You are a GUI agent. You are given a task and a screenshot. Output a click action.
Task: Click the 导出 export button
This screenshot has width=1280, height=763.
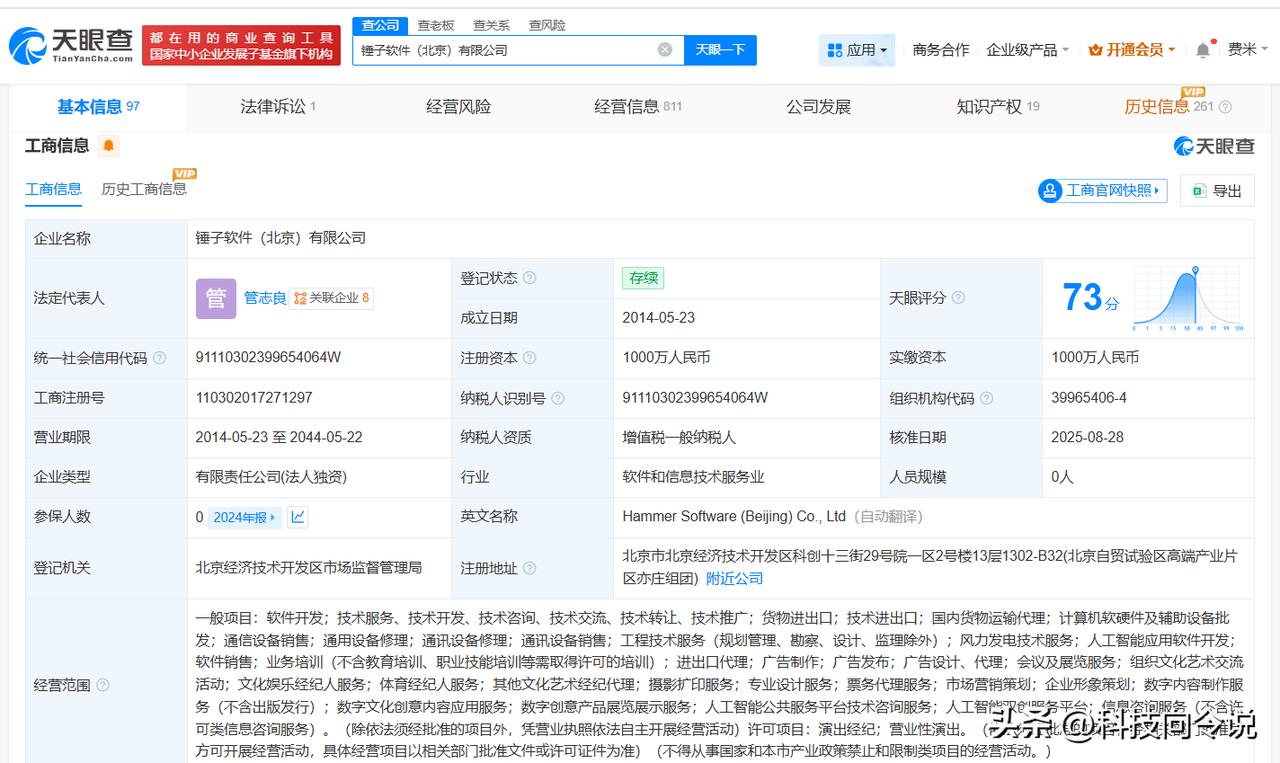1217,191
